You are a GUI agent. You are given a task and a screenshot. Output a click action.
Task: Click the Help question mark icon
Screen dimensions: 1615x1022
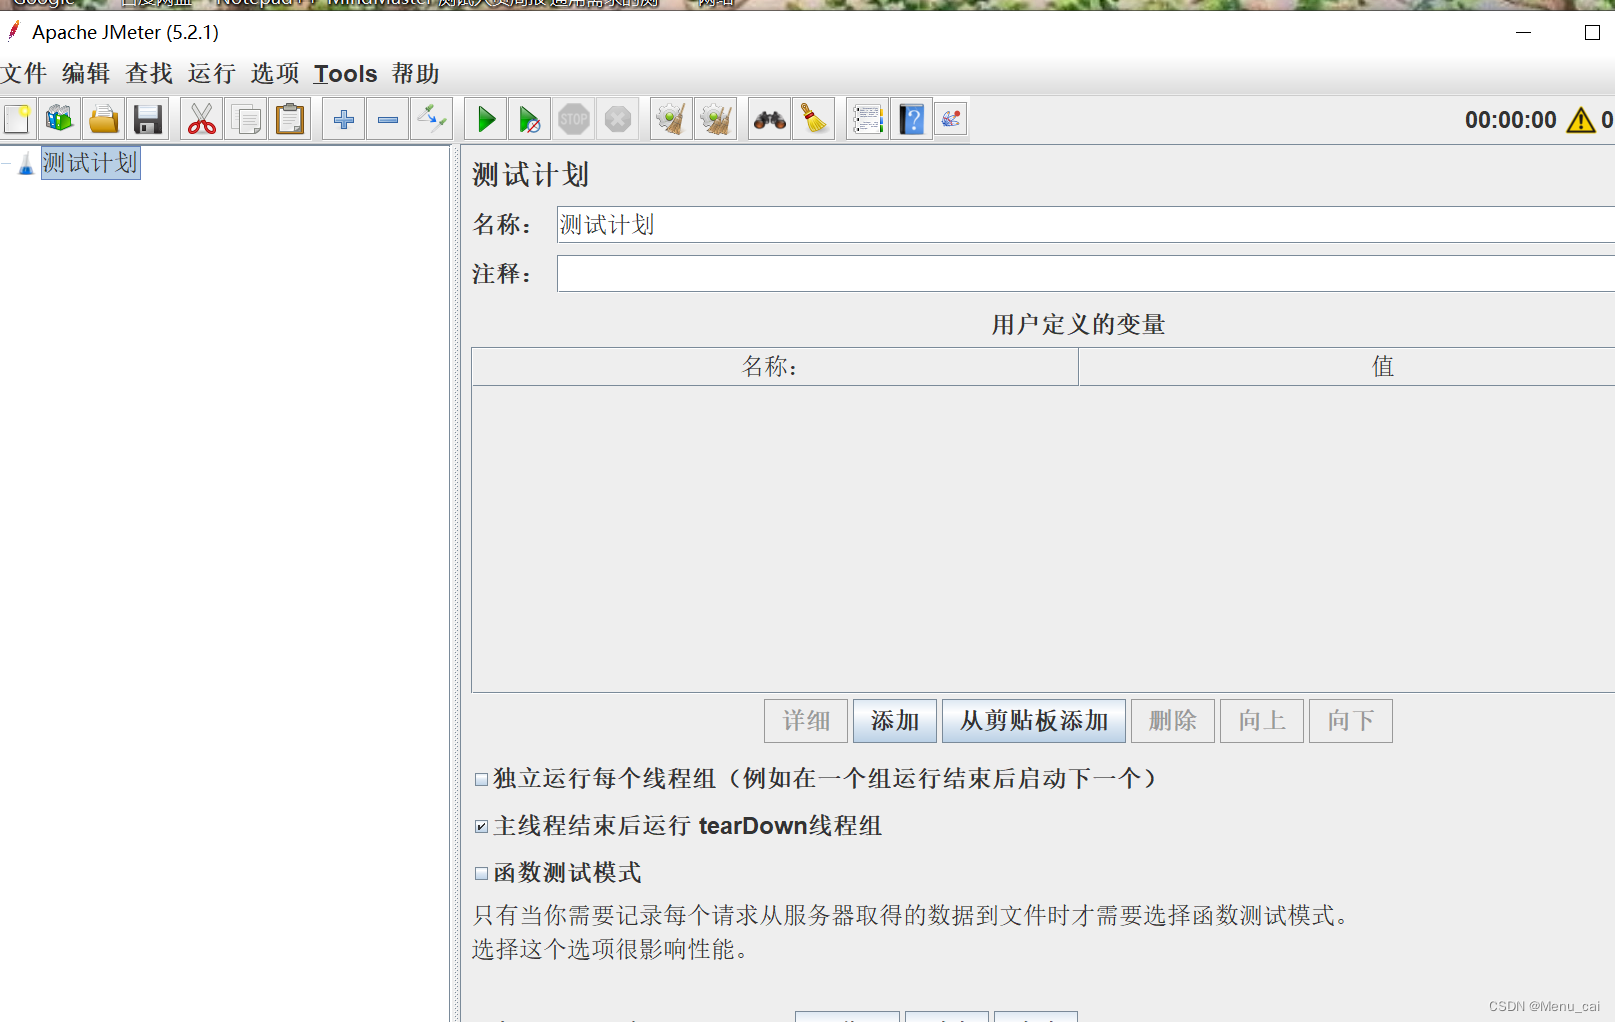pos(912,120)
